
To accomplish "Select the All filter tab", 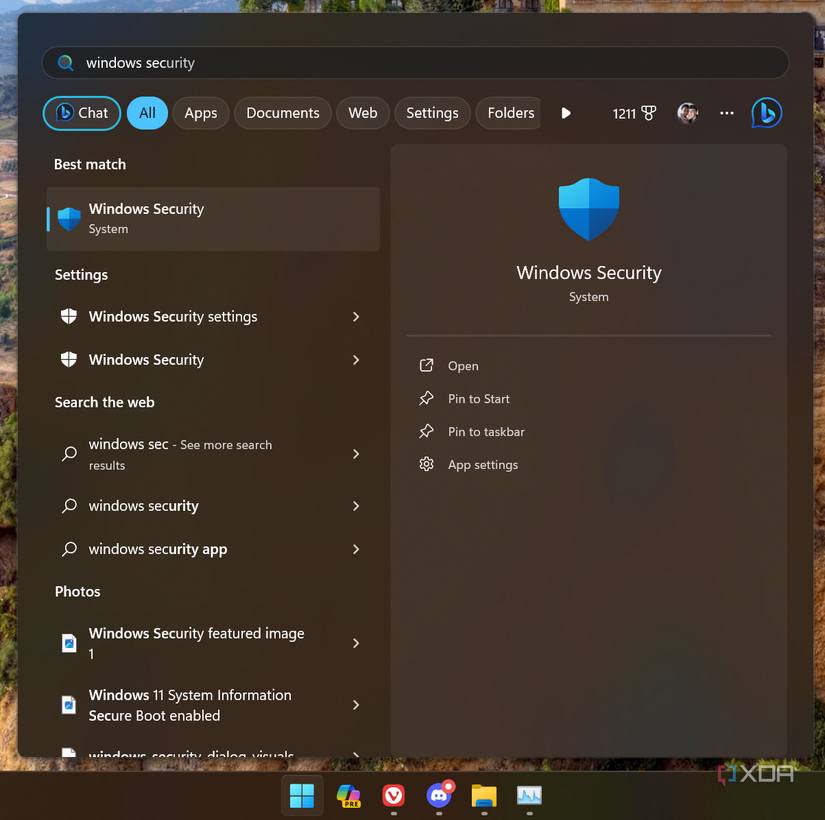I will [x=147, y=113].
